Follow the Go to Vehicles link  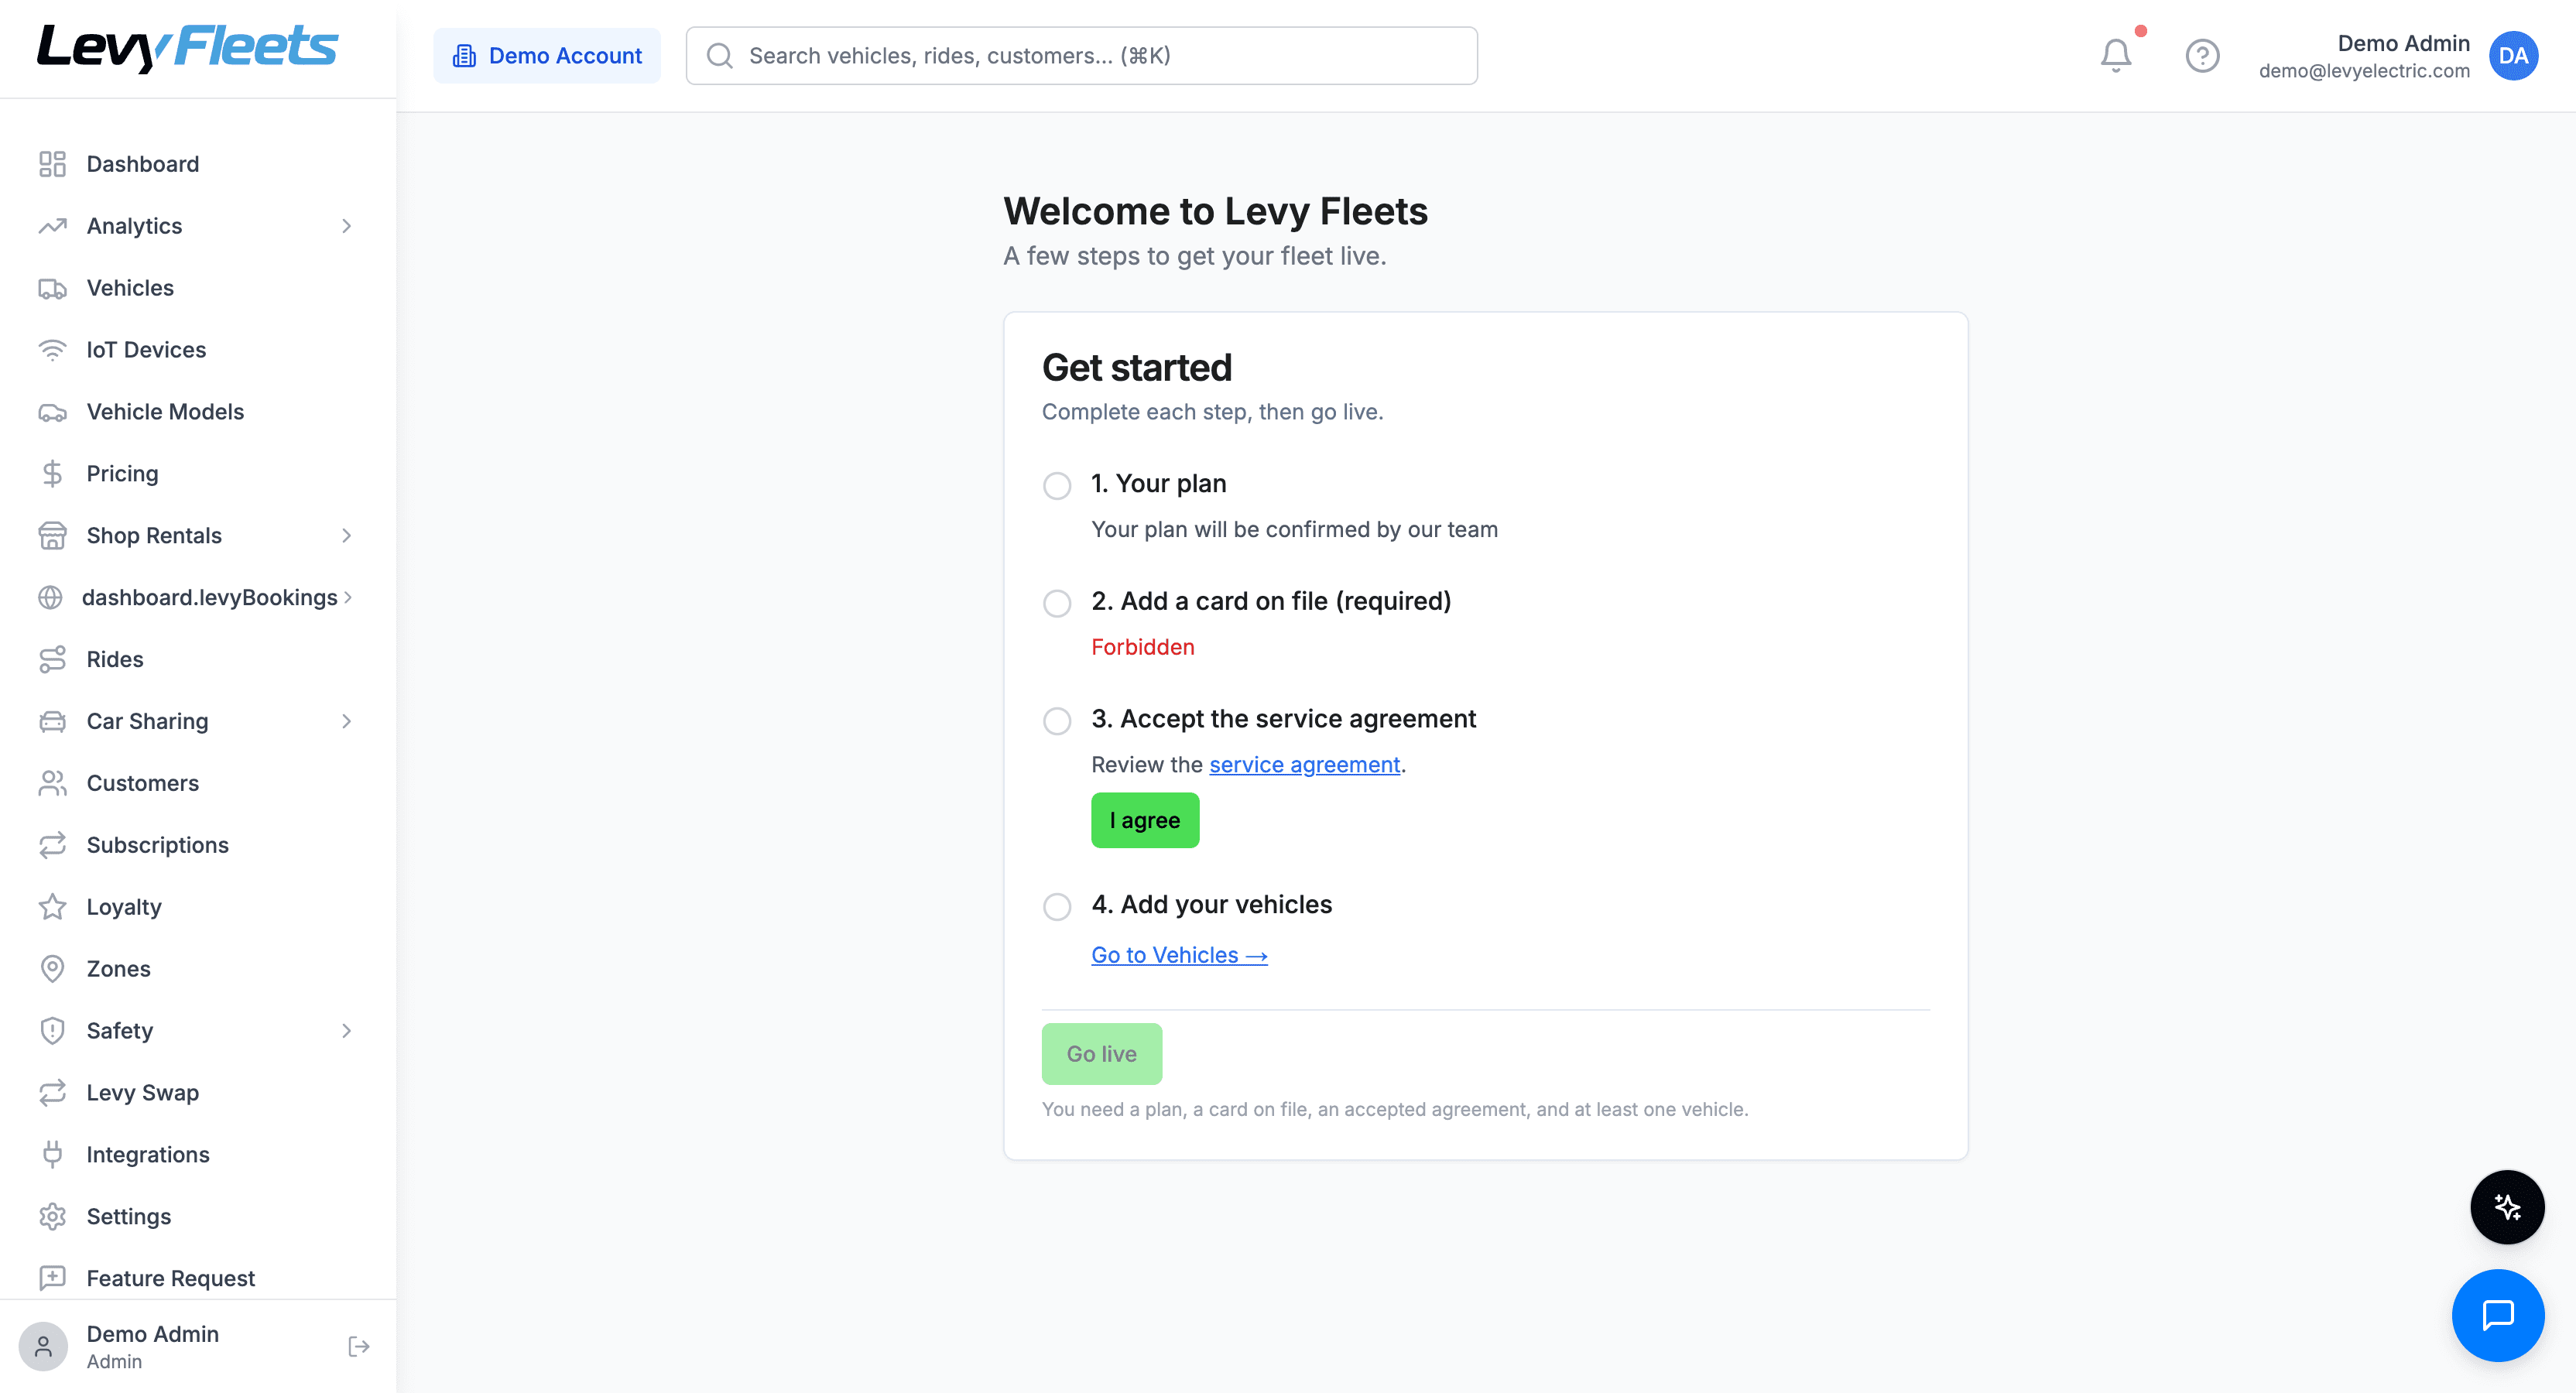pyautogui.click(x=1179, y=955)
